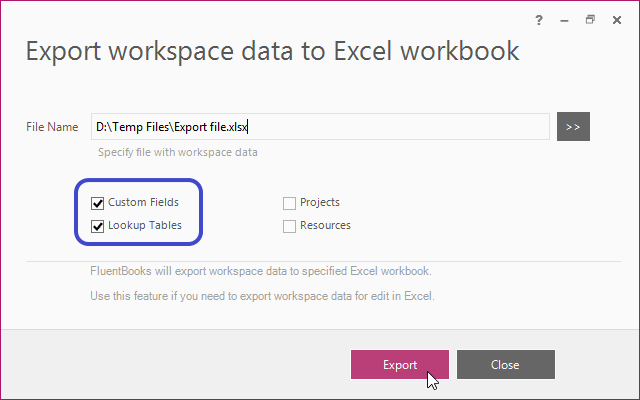Restore down the dialog window
This screenshot has width=640, height=400.
(x=590, y=20)
